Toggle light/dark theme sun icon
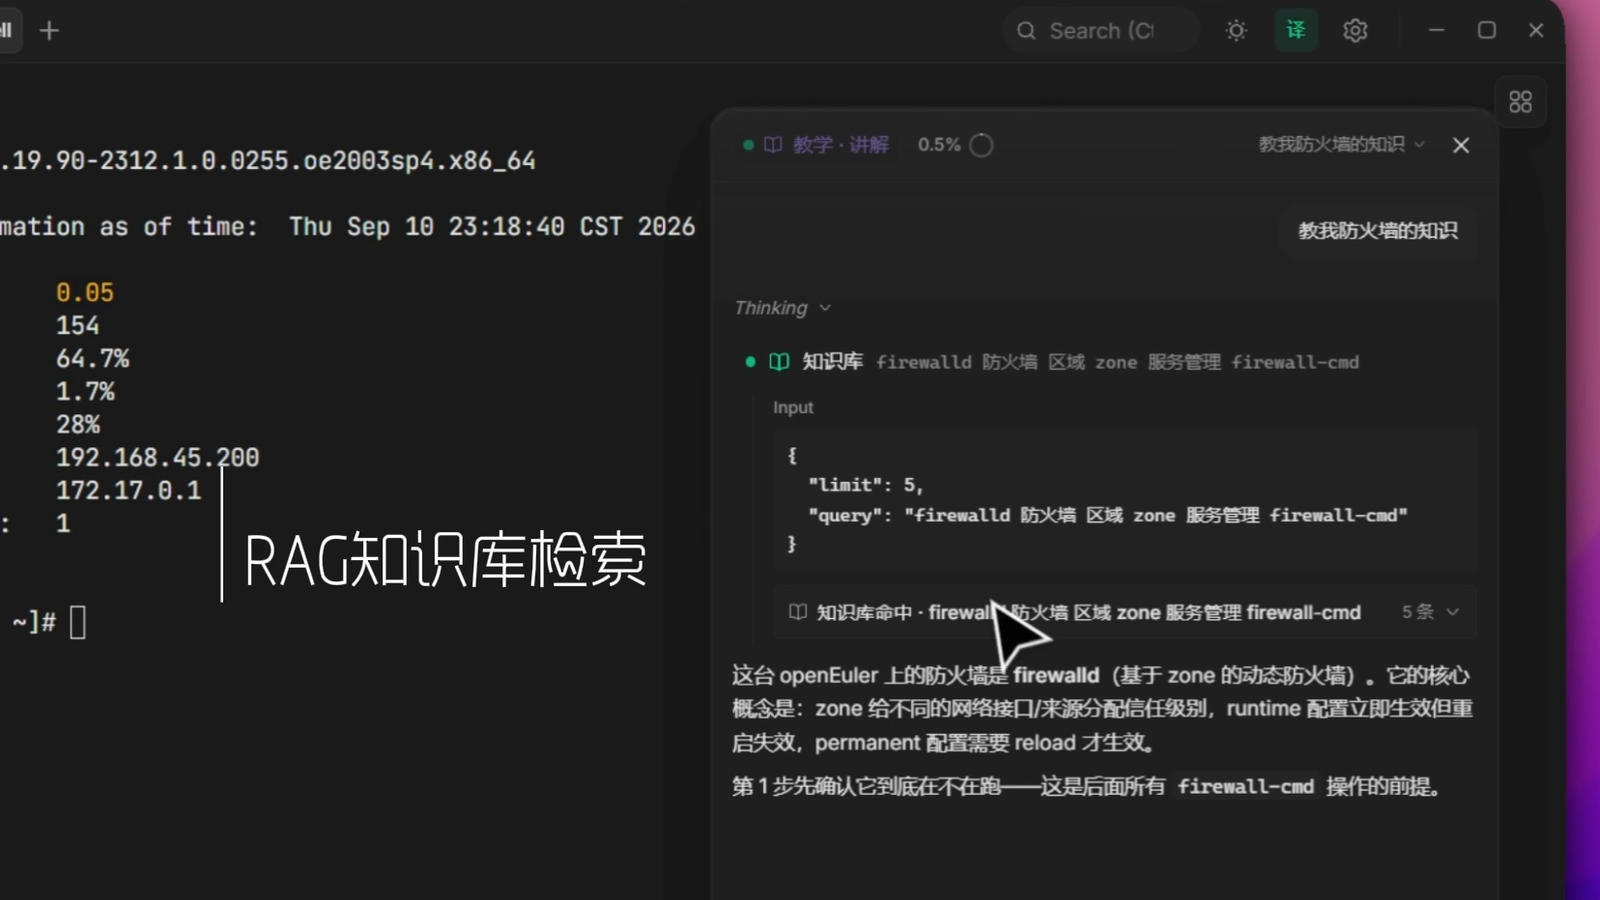The width and height of the screenshot is (1600, 900). 1236,31
